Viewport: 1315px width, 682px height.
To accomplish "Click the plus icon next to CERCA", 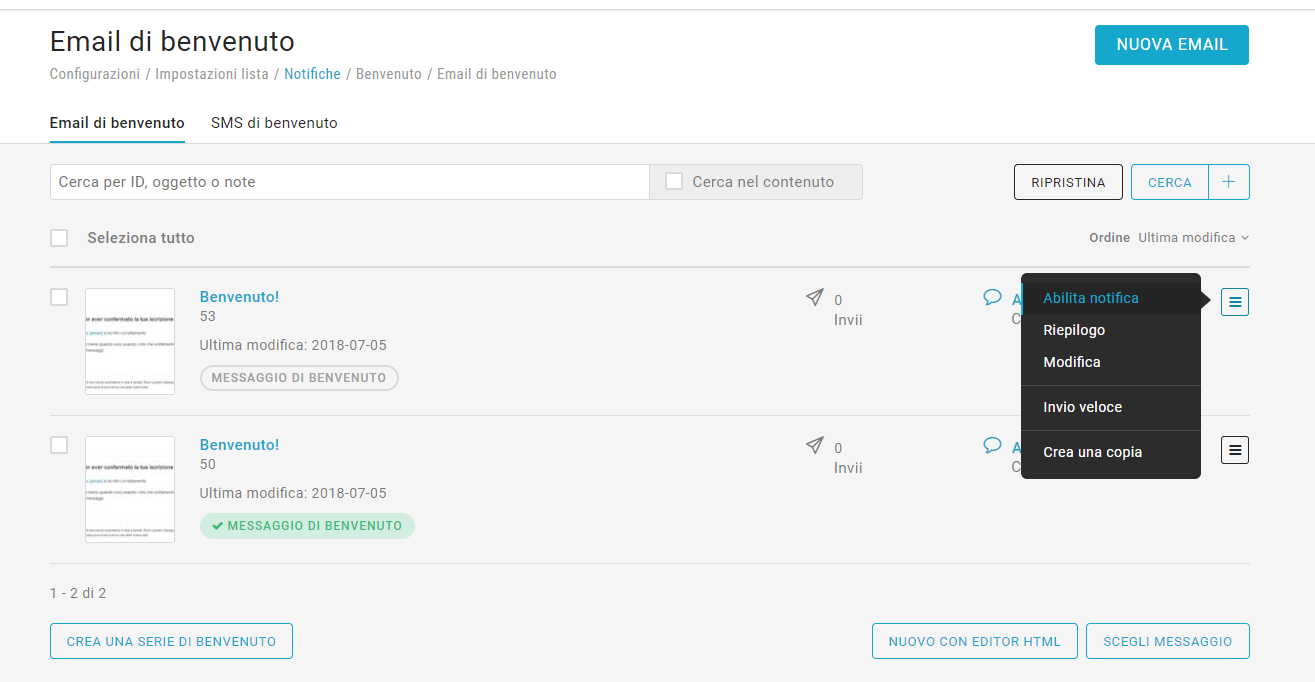I will [1229, 182].
